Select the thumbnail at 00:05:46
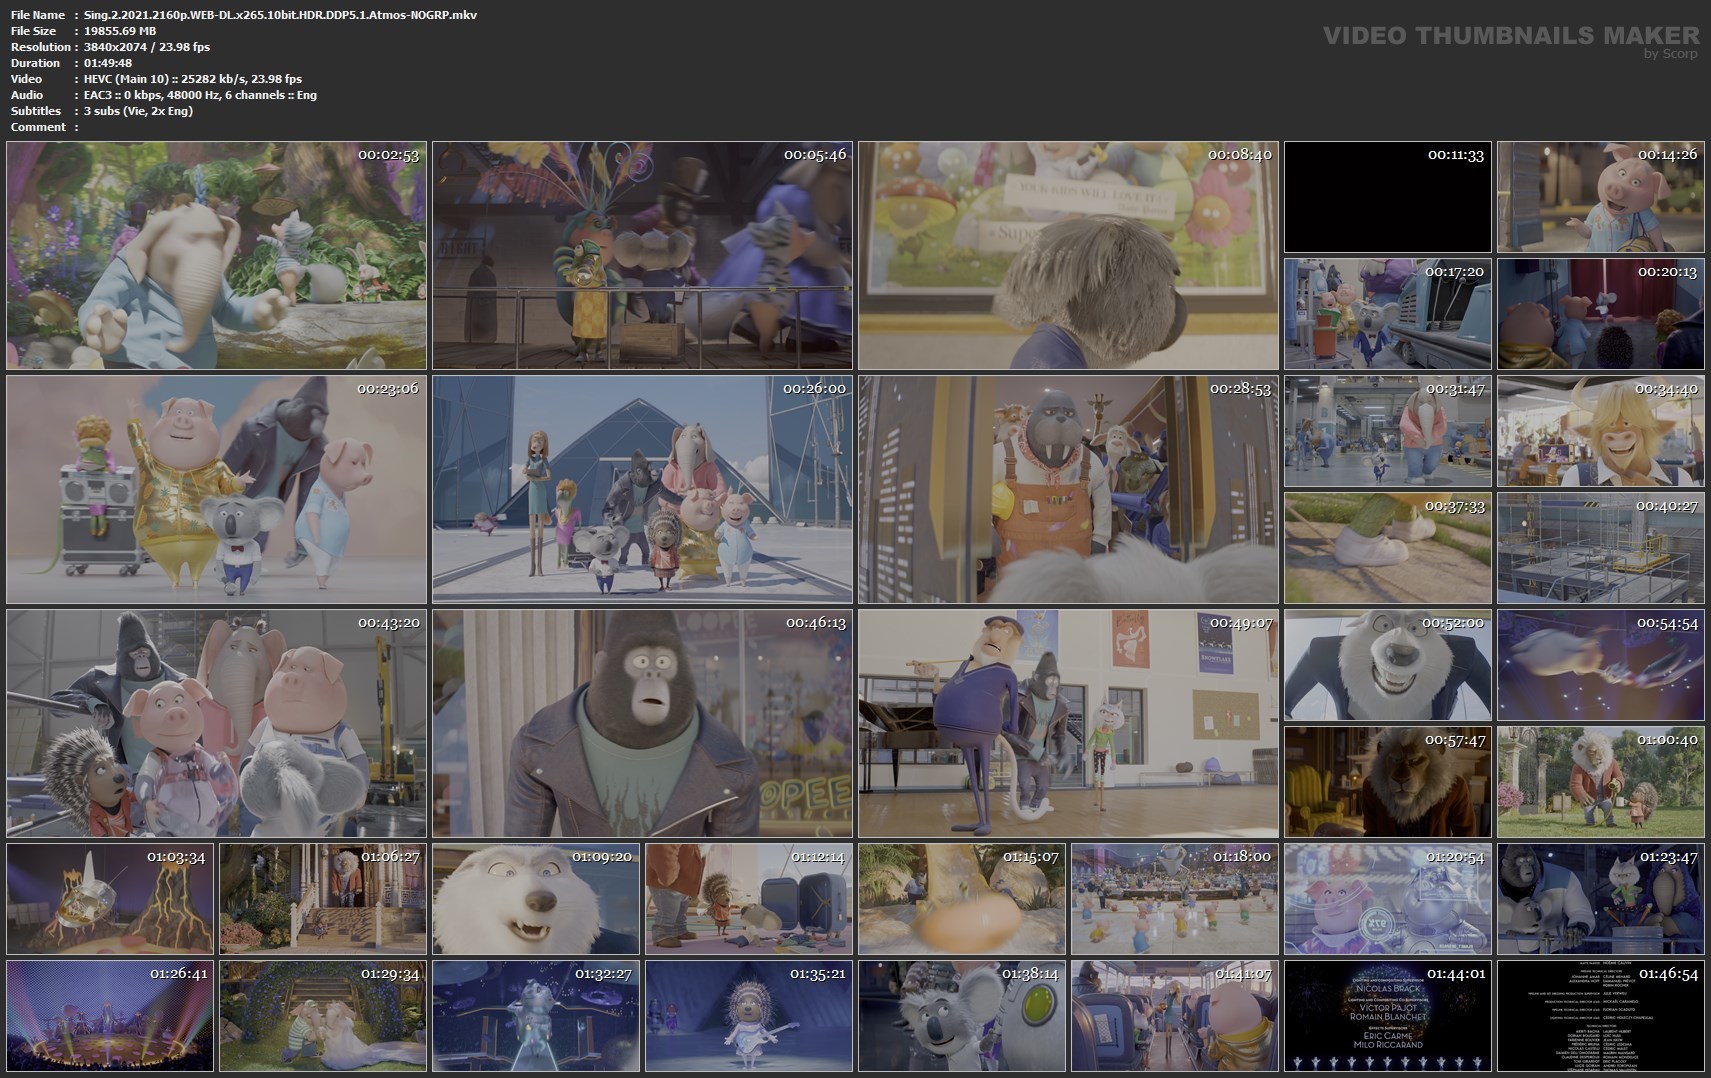Screen dimensions: 1711x1078 coord(642,256)
